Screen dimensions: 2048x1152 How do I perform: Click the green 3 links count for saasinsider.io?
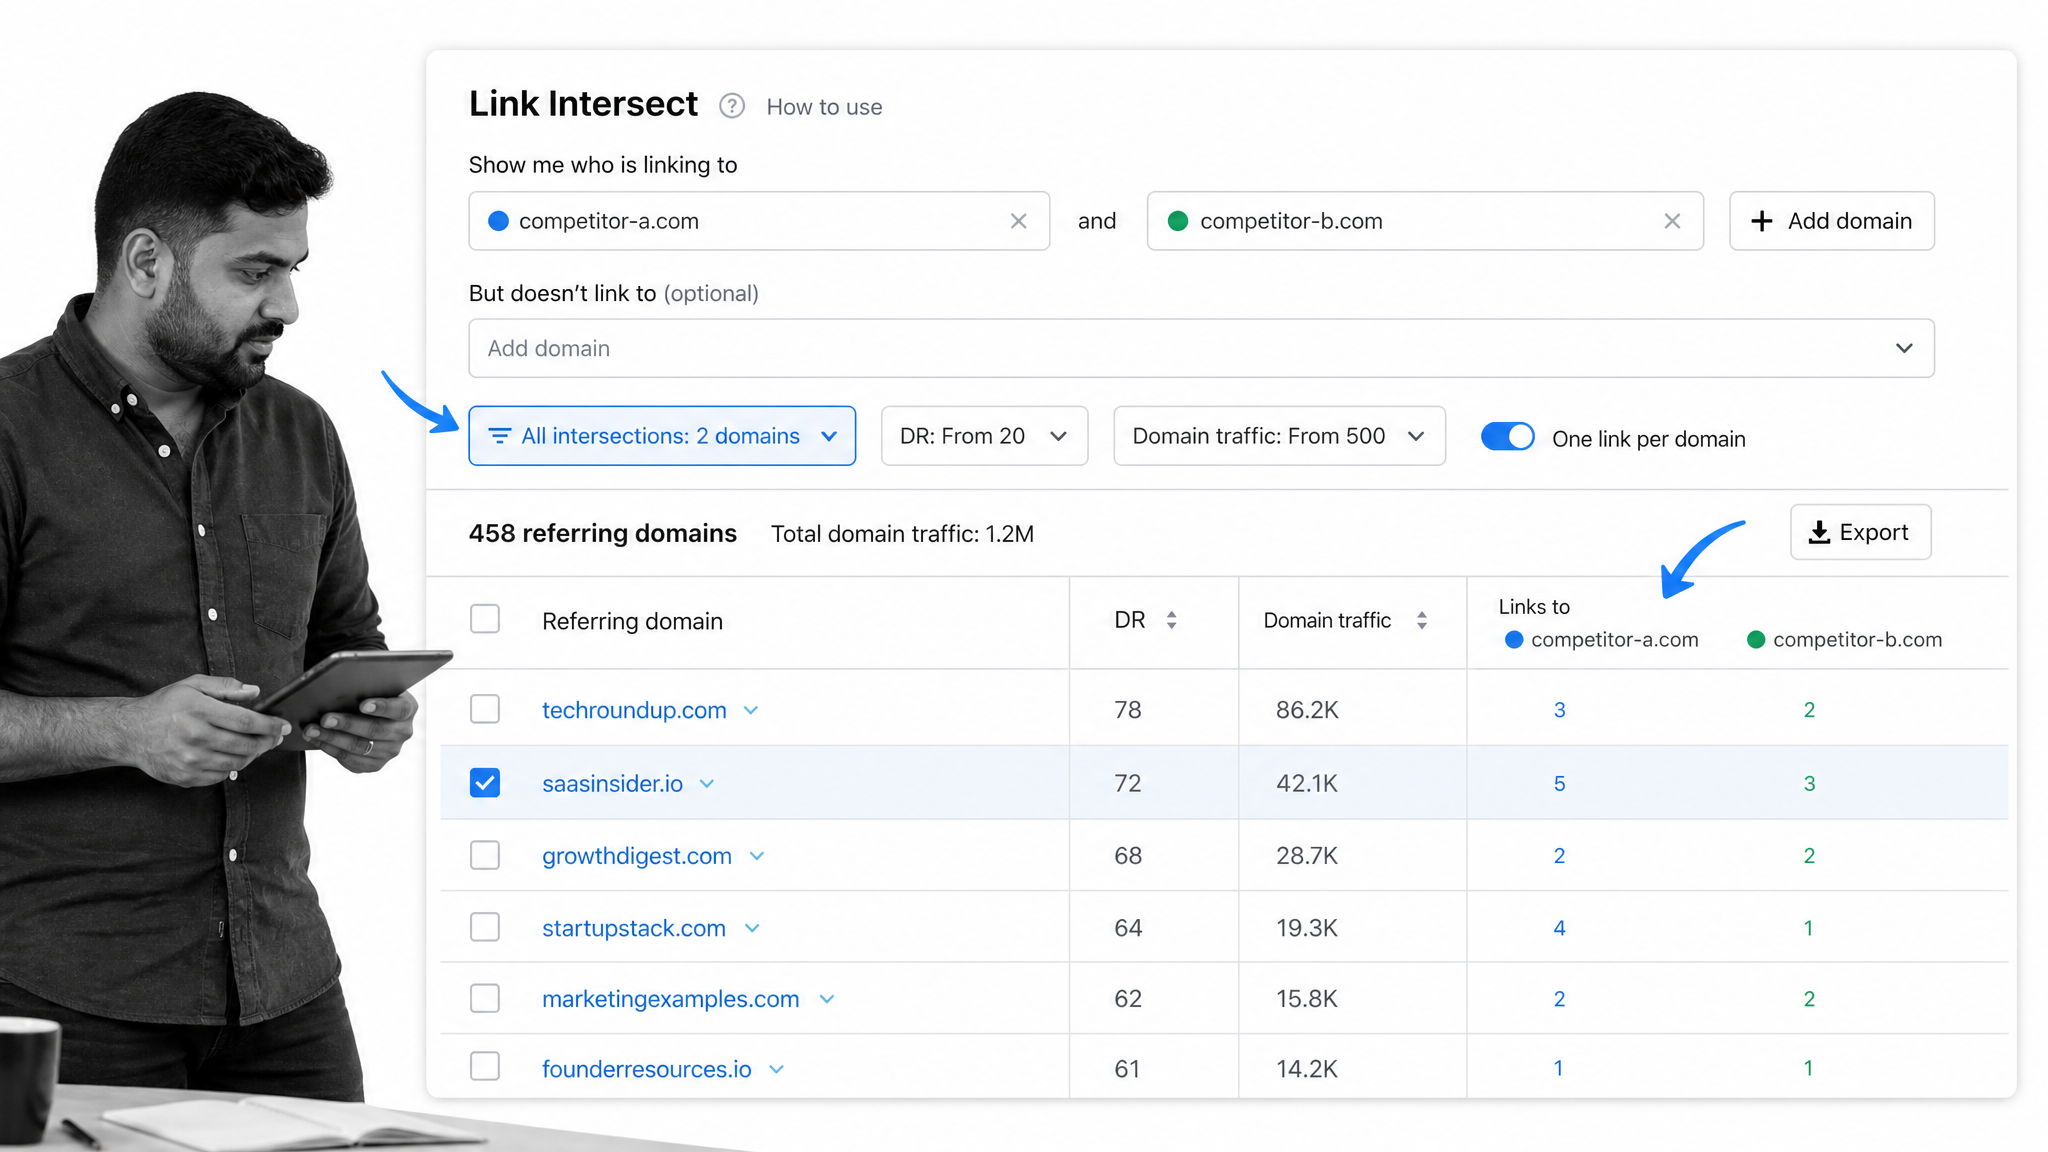point(1809,783)
